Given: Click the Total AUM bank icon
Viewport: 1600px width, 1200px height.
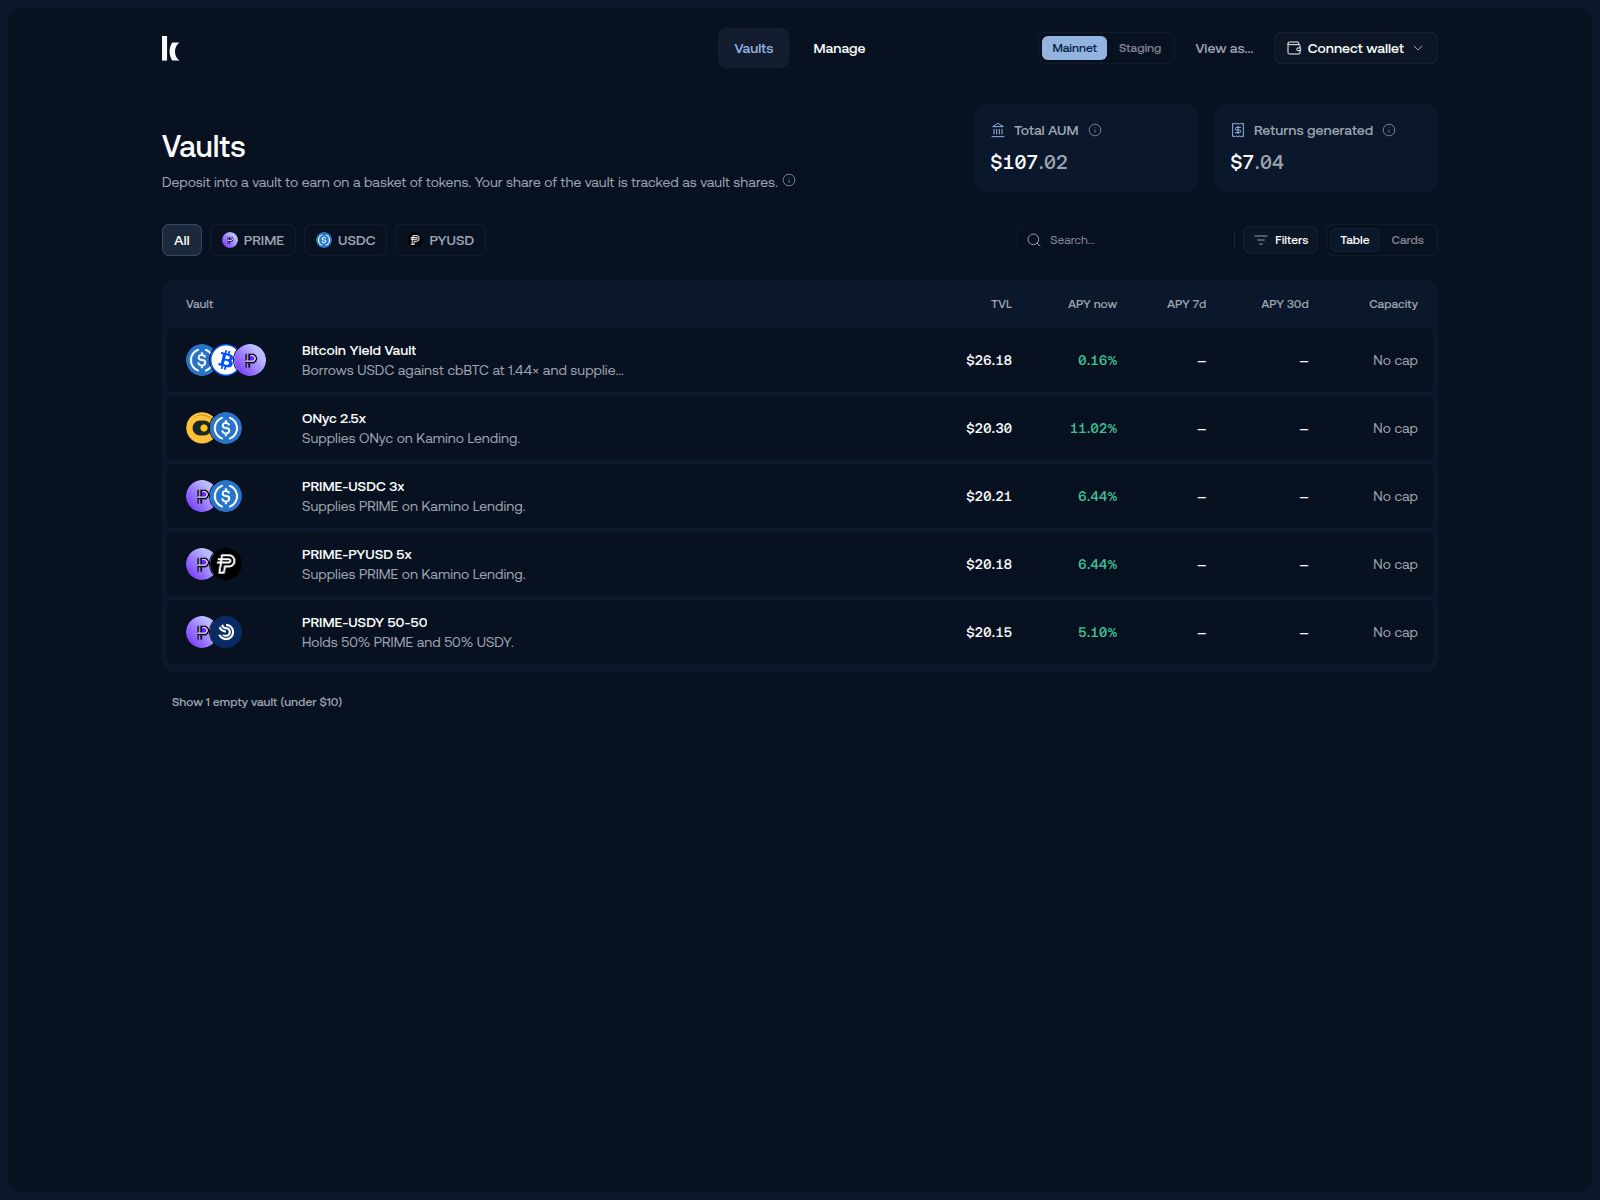Looking at the screenshot, I should click(x=998, y=130).
